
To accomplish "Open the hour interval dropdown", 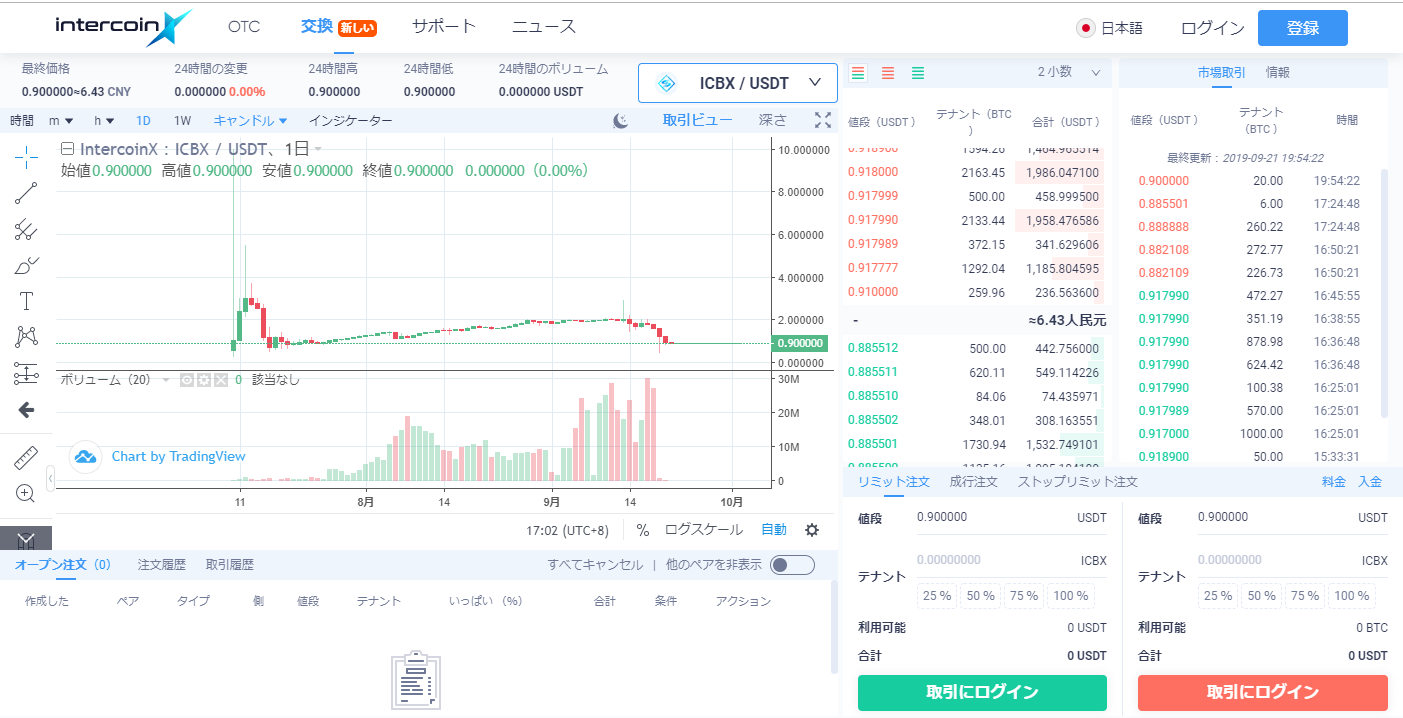I will [104, 121].
